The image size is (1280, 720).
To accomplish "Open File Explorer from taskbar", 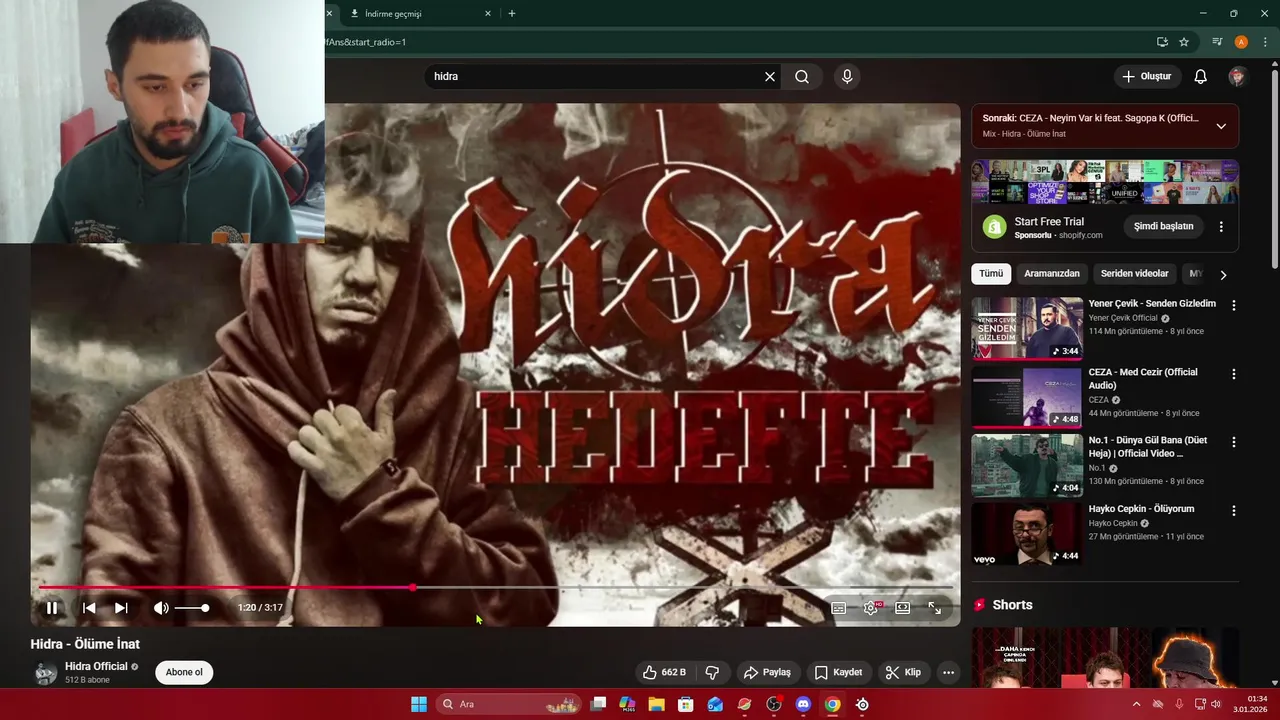I will point(656,704).
